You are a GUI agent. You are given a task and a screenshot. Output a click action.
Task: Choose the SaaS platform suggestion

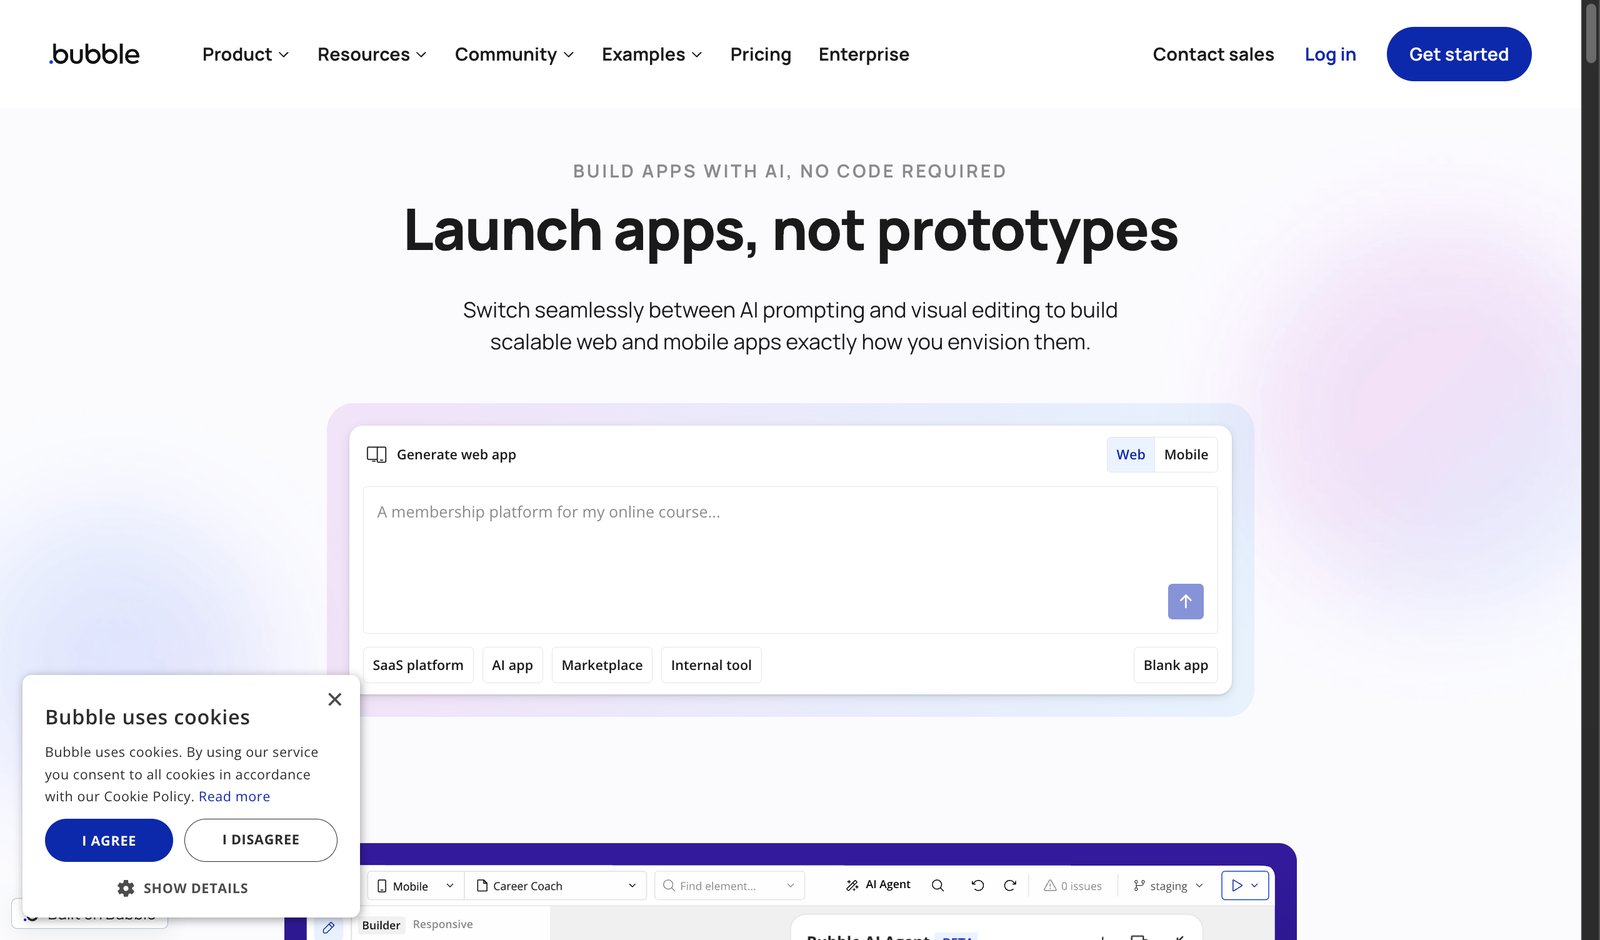[x=418, y=665]
